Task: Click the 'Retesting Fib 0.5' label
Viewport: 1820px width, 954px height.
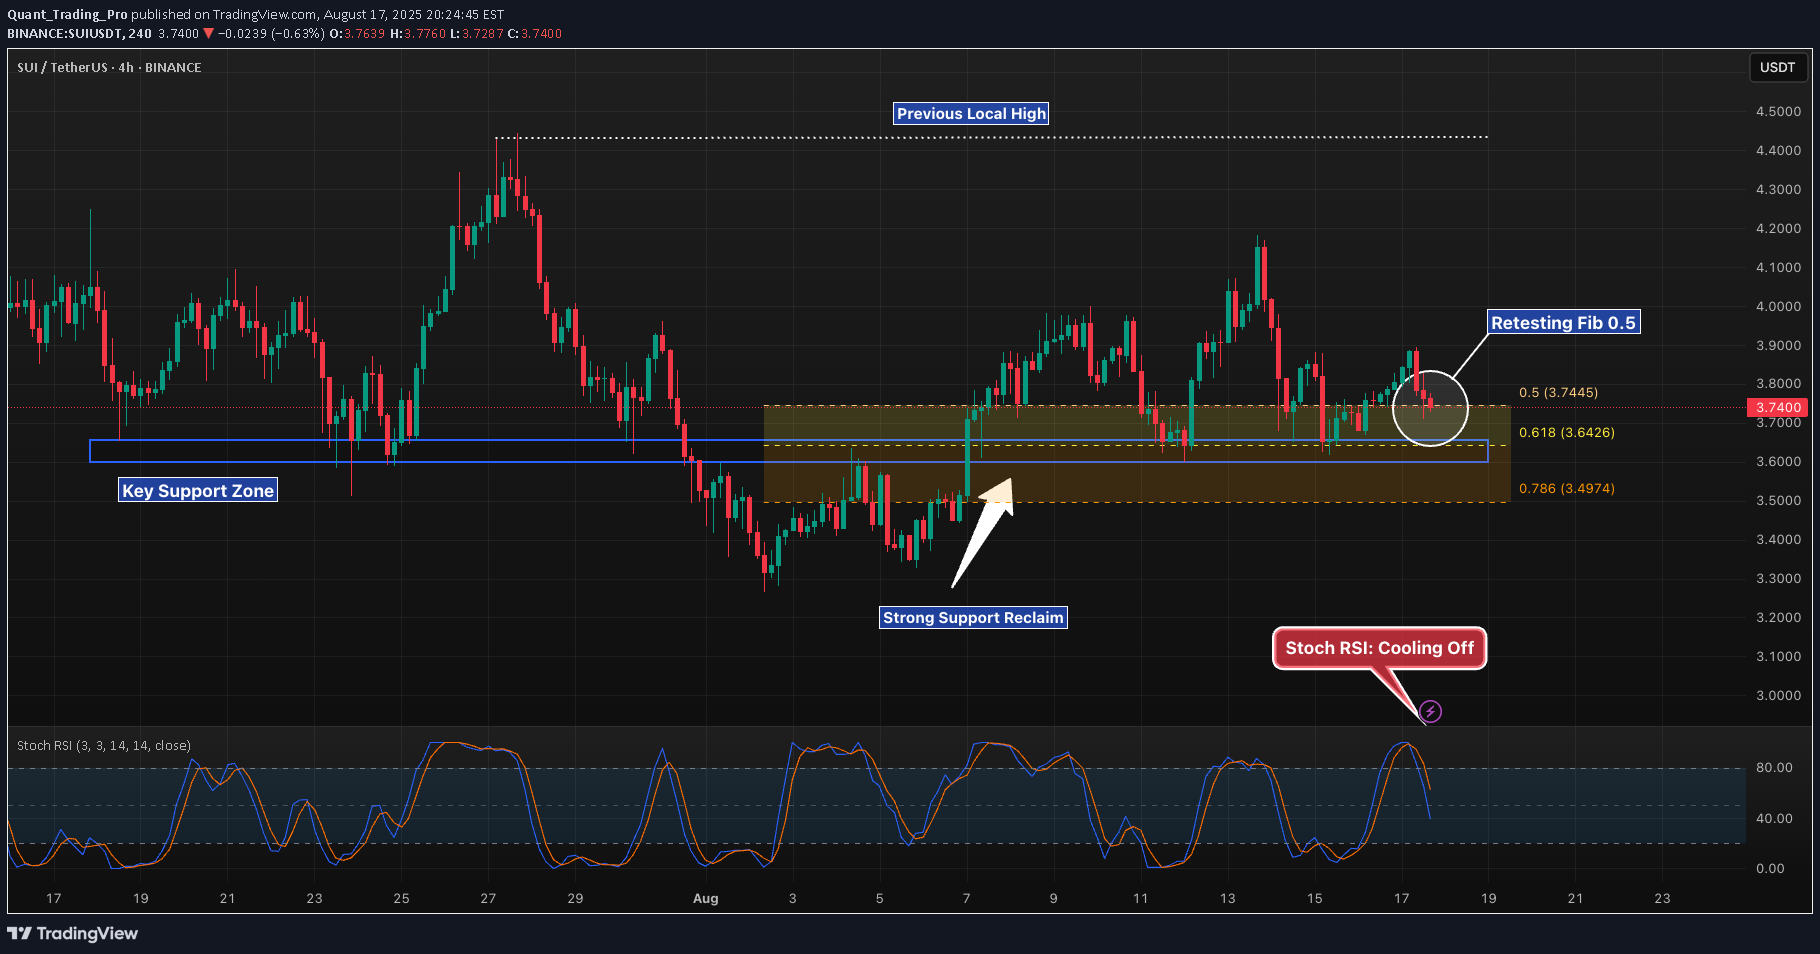Action: [x=1563, y=322]
